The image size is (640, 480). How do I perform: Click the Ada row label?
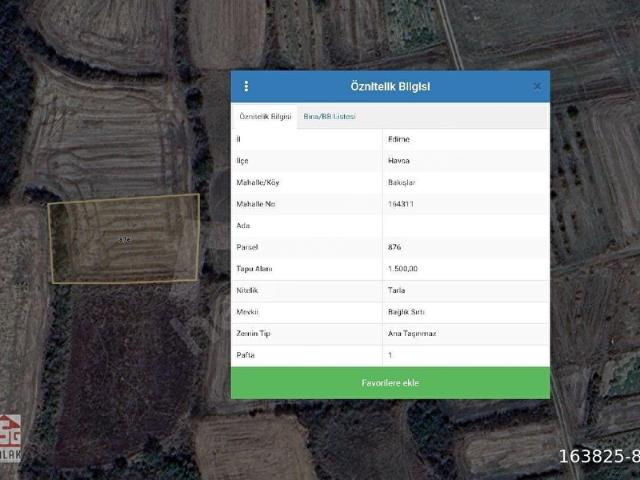[243, 225]
